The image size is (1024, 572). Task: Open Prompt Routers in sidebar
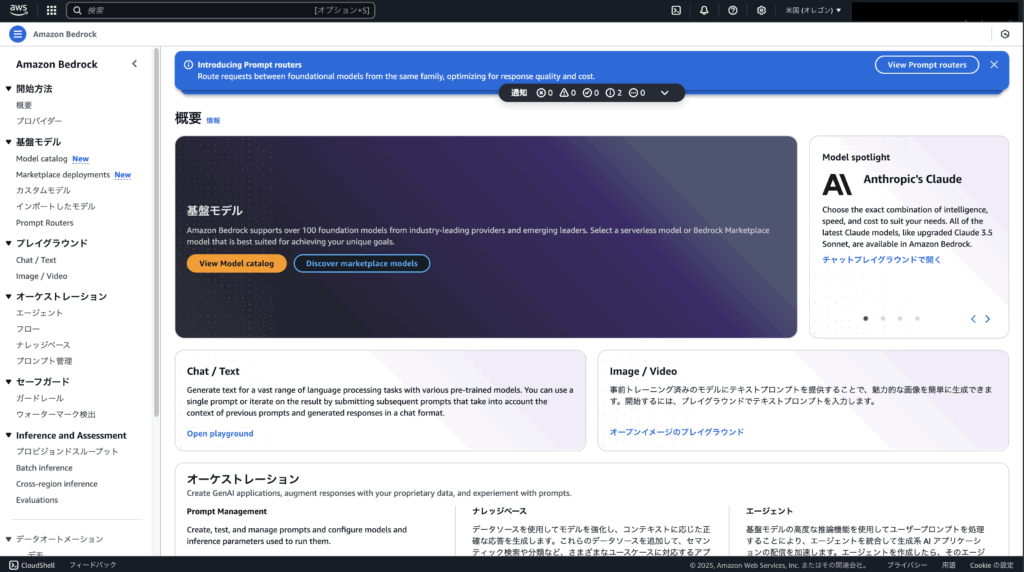44,223
